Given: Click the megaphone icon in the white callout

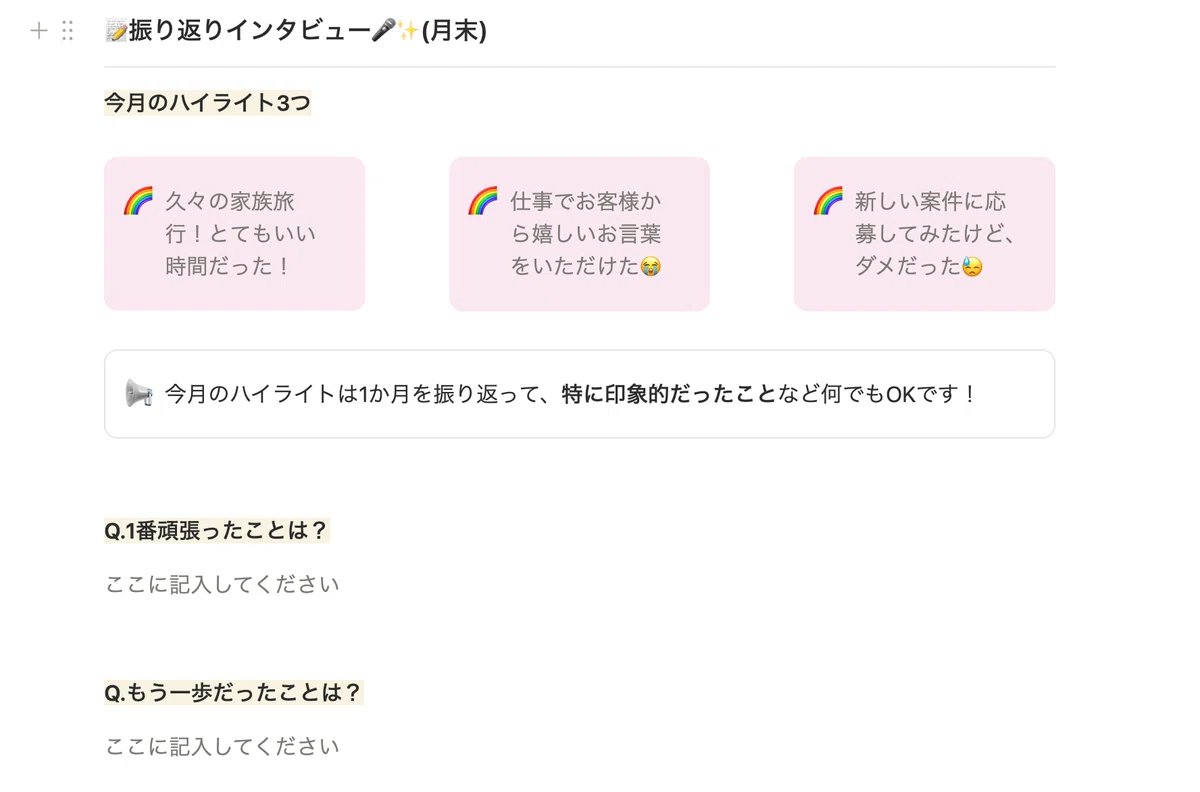Looking at the screenshot, I should coord(139,393).
